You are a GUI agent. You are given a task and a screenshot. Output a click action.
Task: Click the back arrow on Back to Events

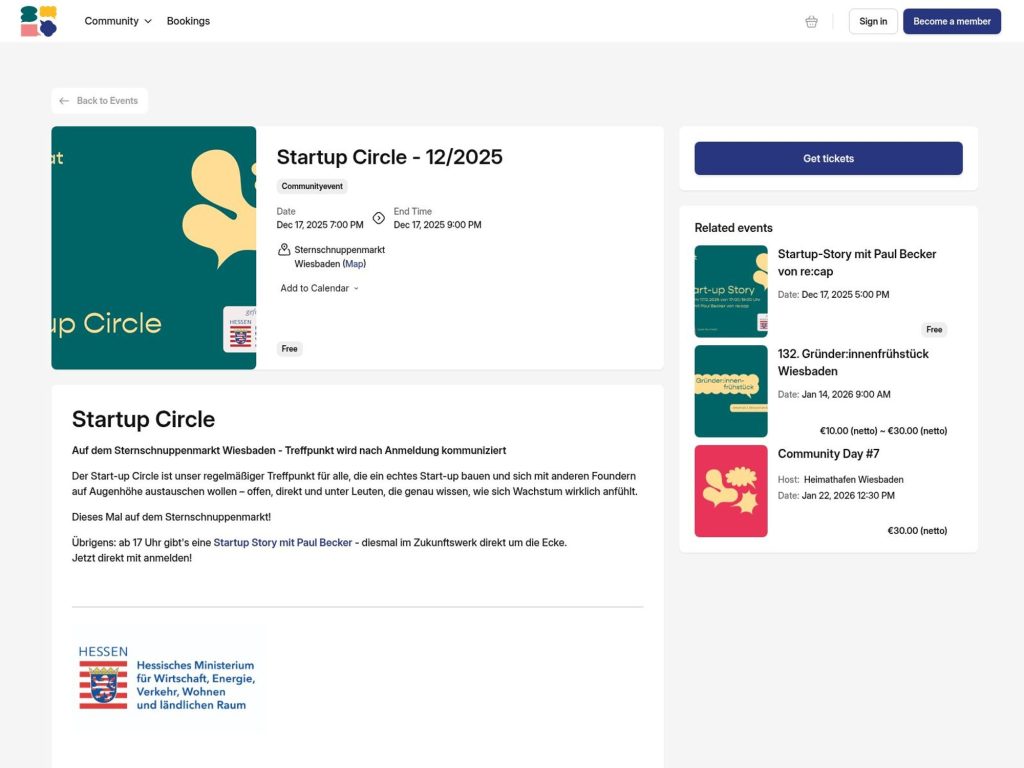coord(66,100)
